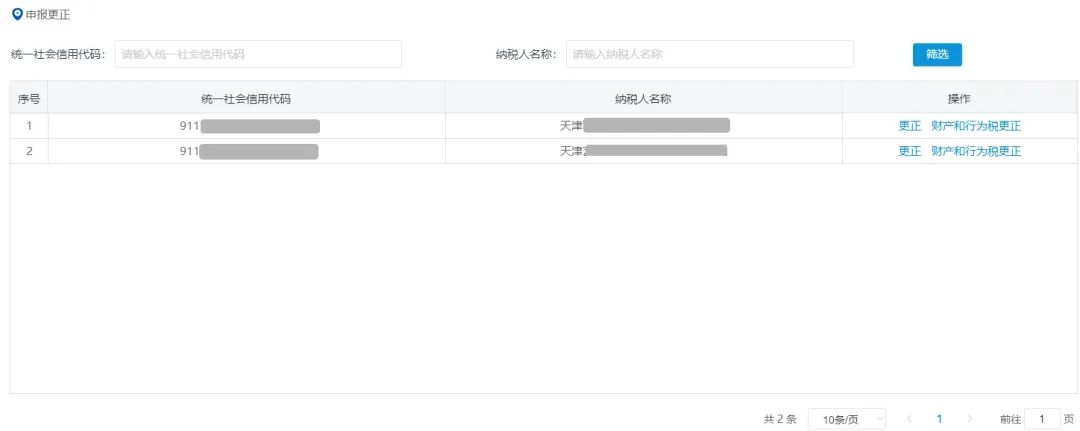
Task: Click the 操作 column header
Action: [x=959, y=98]
